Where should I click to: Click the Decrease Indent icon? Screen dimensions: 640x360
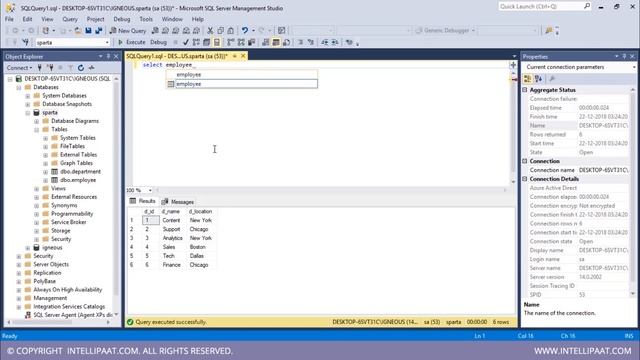tap(324, 42)
